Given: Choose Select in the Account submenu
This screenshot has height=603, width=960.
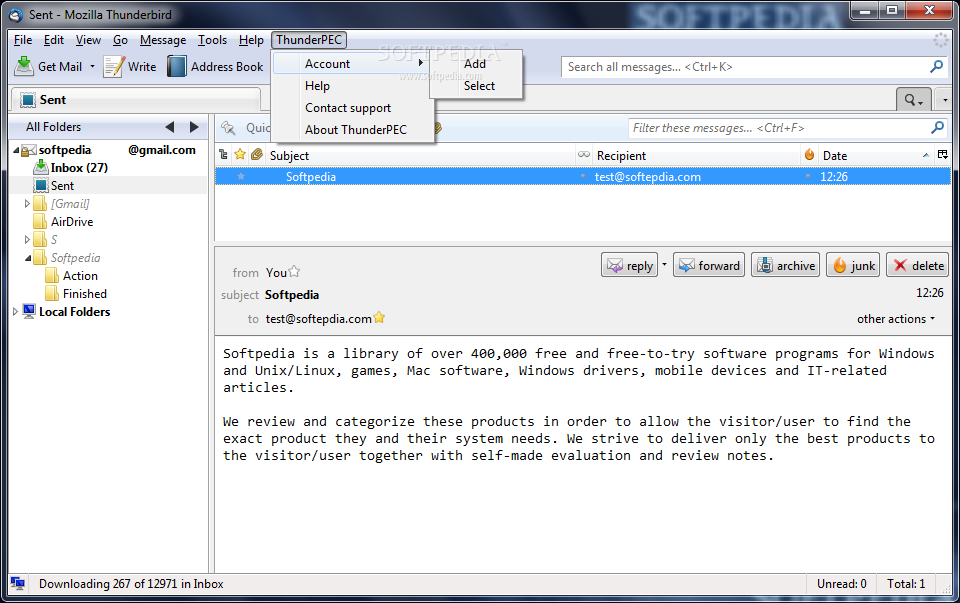Looking at the screenshot, I should click(479, 86).
